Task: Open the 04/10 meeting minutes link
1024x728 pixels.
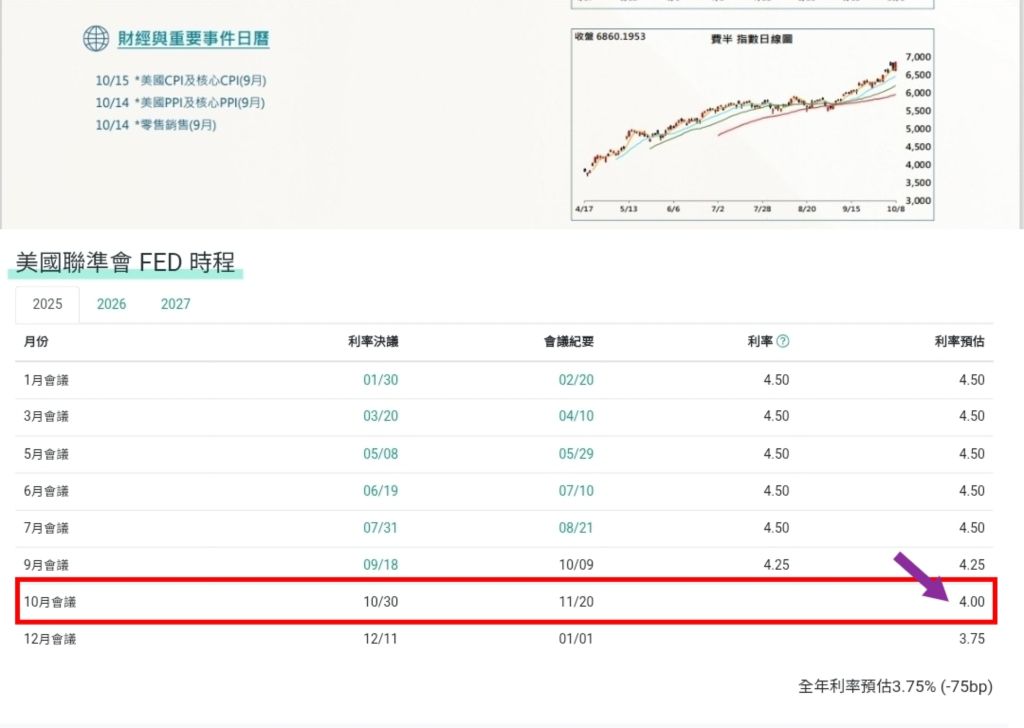Action: click(576, 416)
